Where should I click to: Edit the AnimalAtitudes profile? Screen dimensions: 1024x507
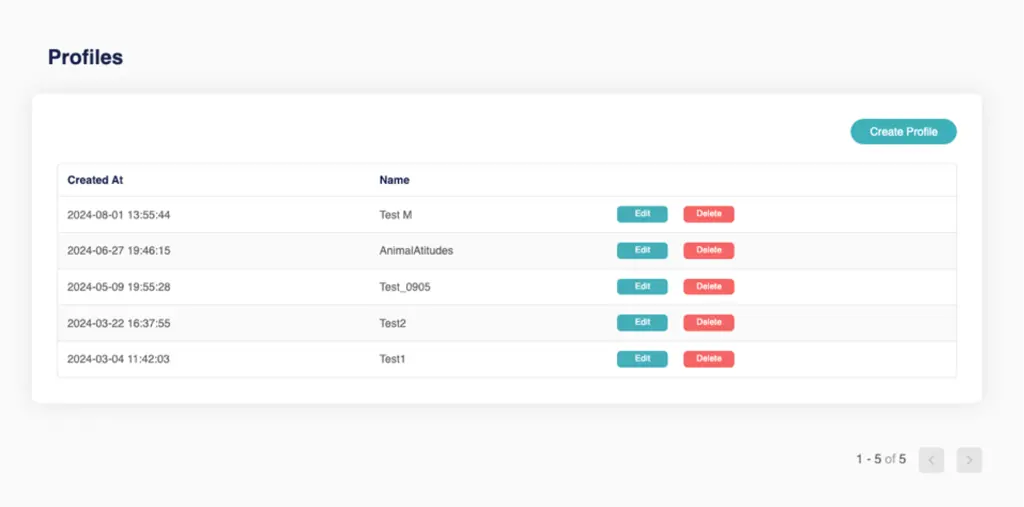642,250
